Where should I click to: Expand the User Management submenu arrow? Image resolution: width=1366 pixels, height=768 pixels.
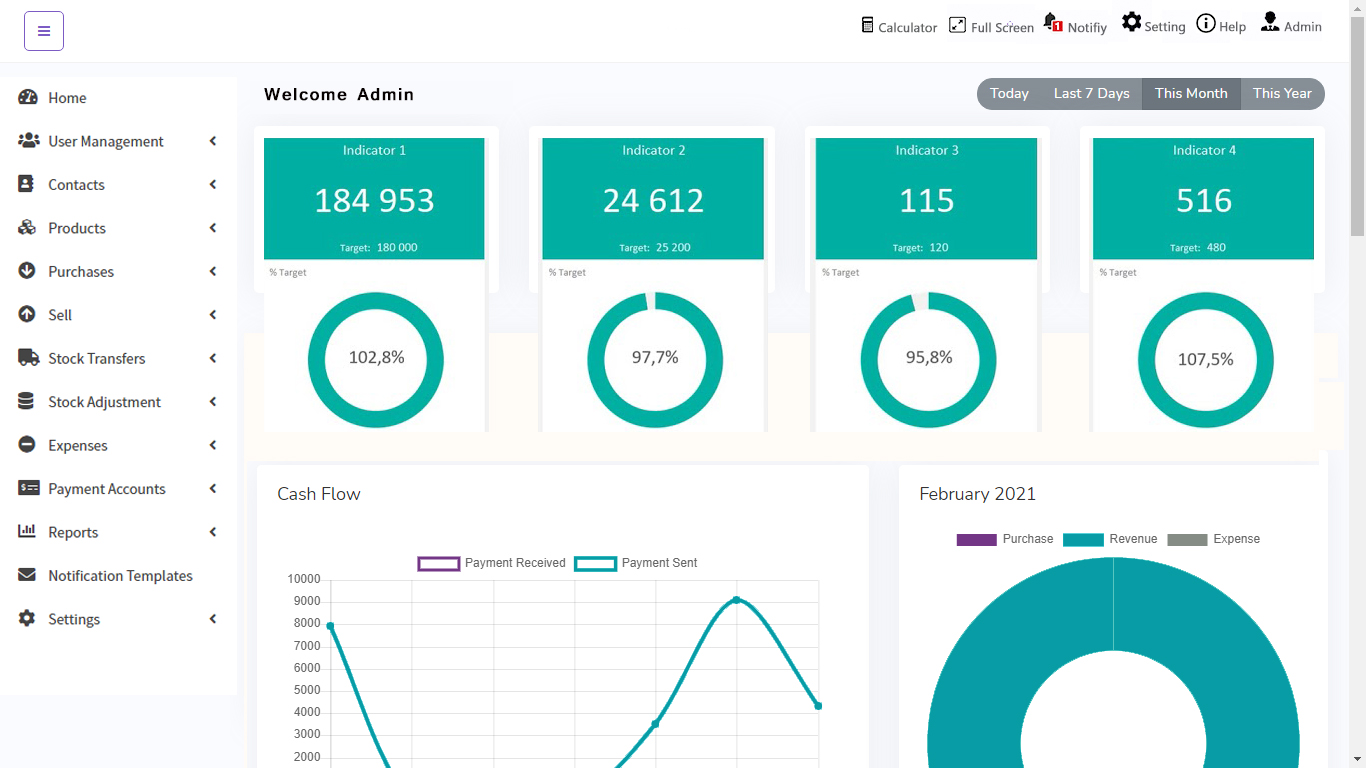[213, 141]
